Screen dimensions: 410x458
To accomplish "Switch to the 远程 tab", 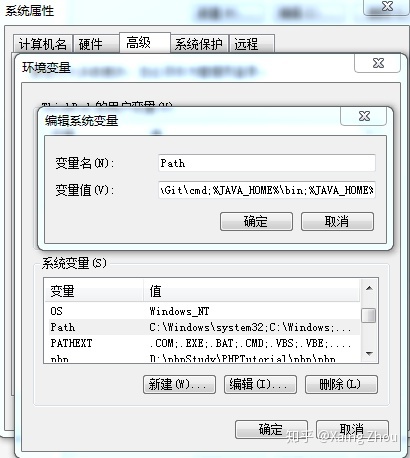I will click(x=252, y=44).
